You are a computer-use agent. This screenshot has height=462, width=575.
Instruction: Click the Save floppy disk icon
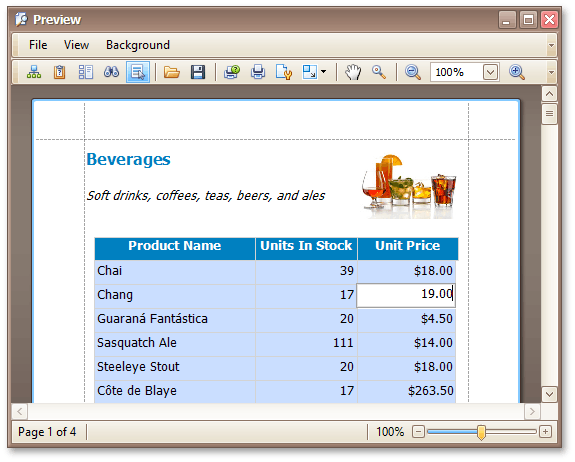[x=198, y=72]
